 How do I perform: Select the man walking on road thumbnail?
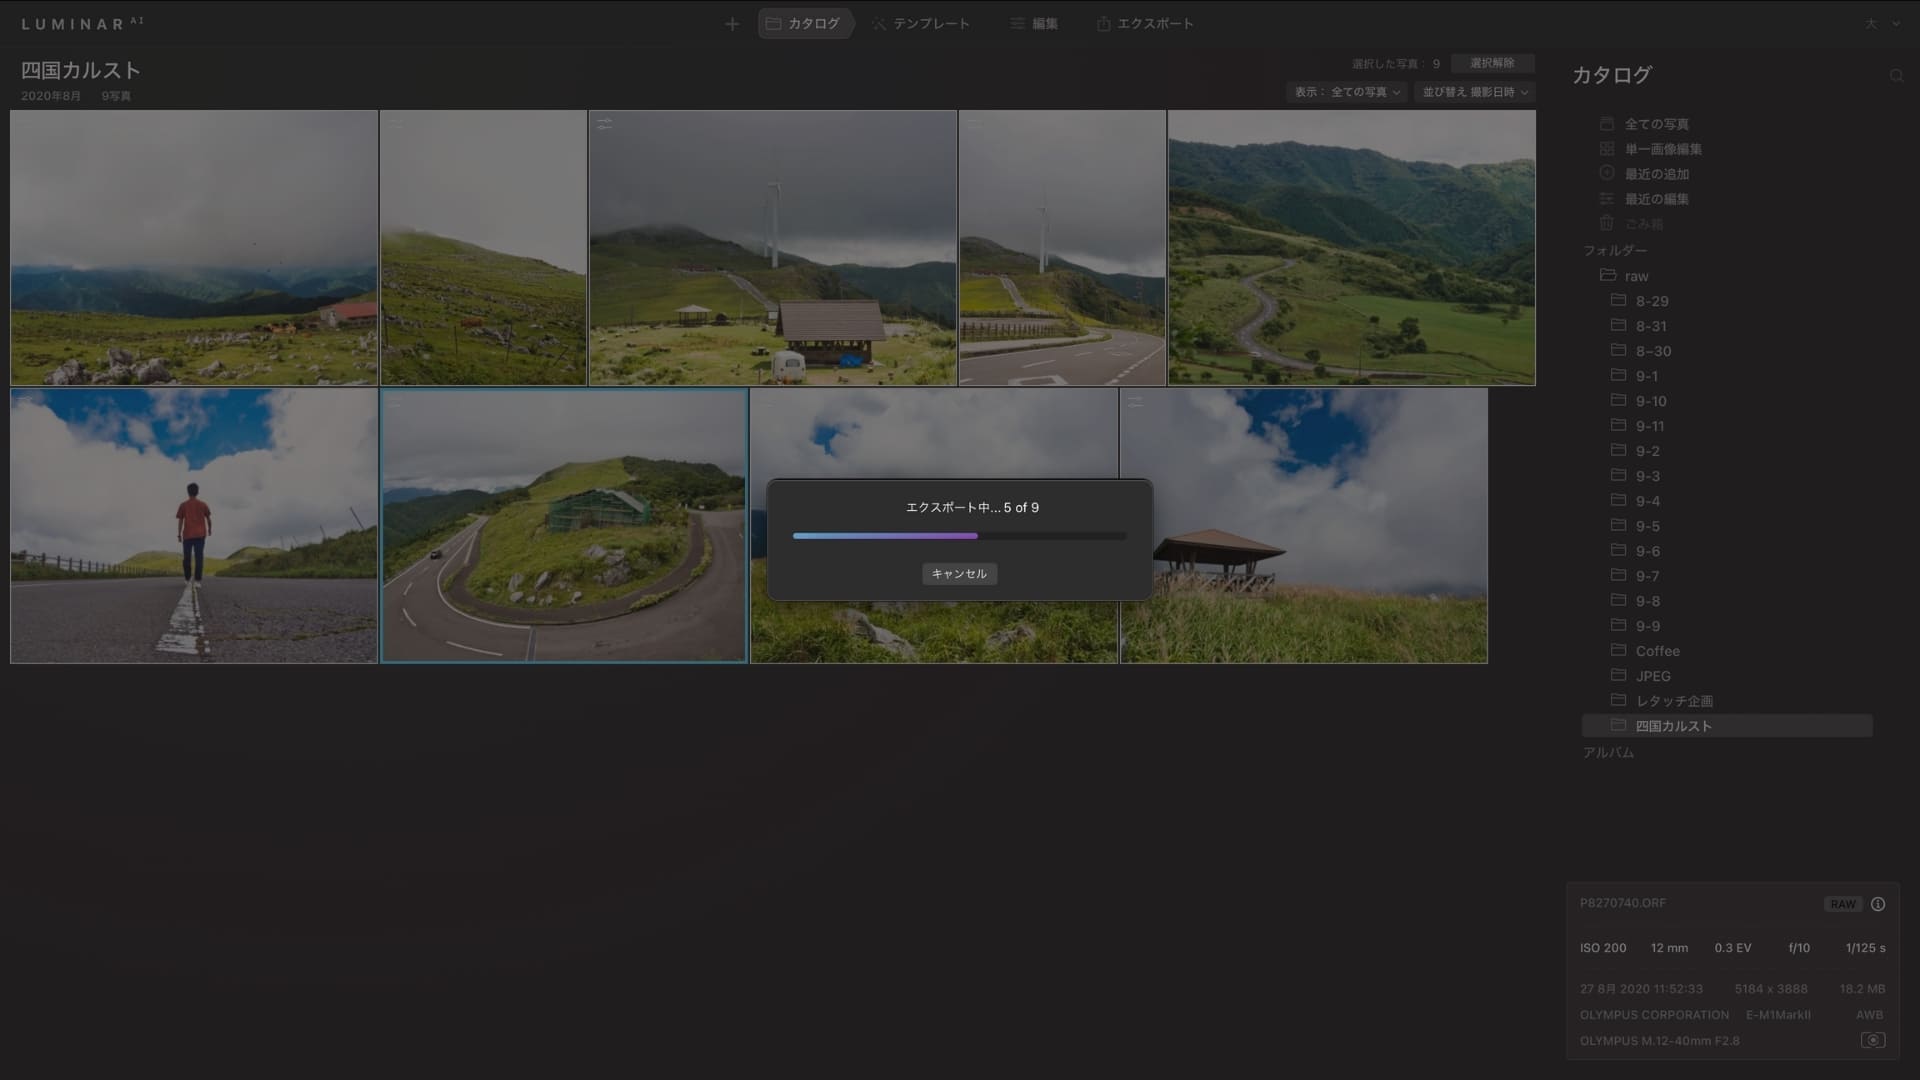pos(194,526)
